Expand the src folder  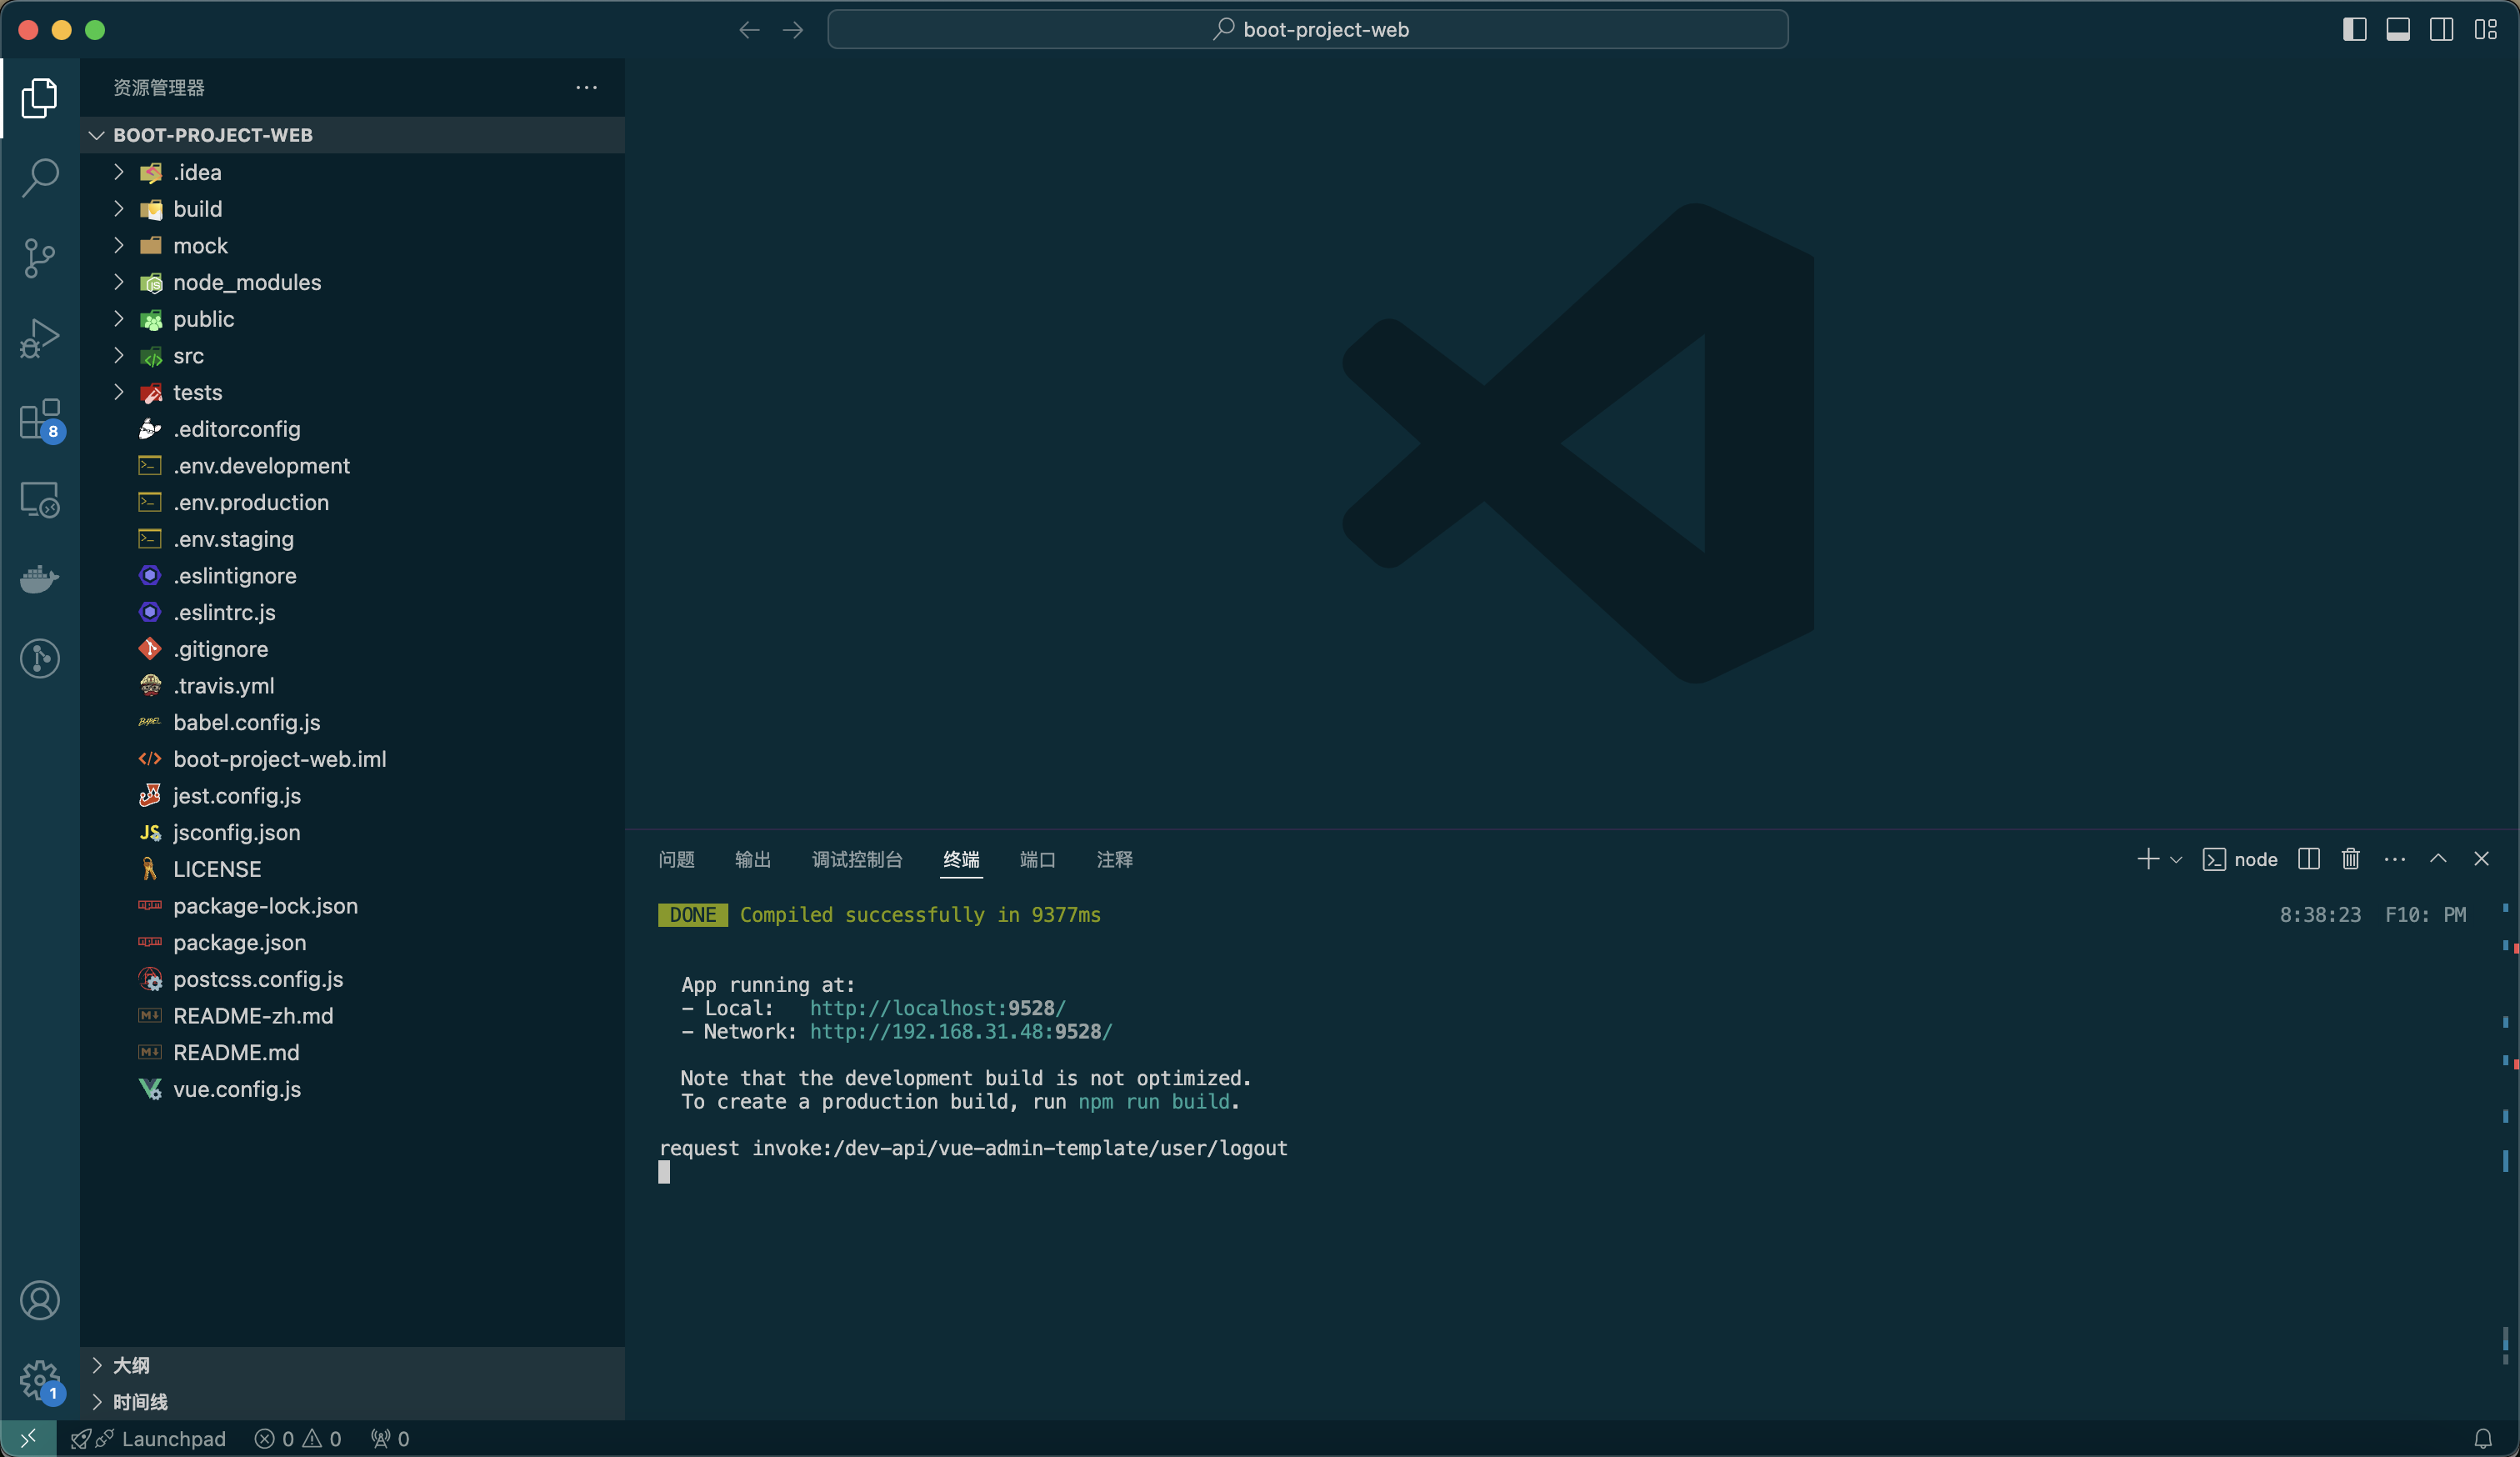(352, 356)
